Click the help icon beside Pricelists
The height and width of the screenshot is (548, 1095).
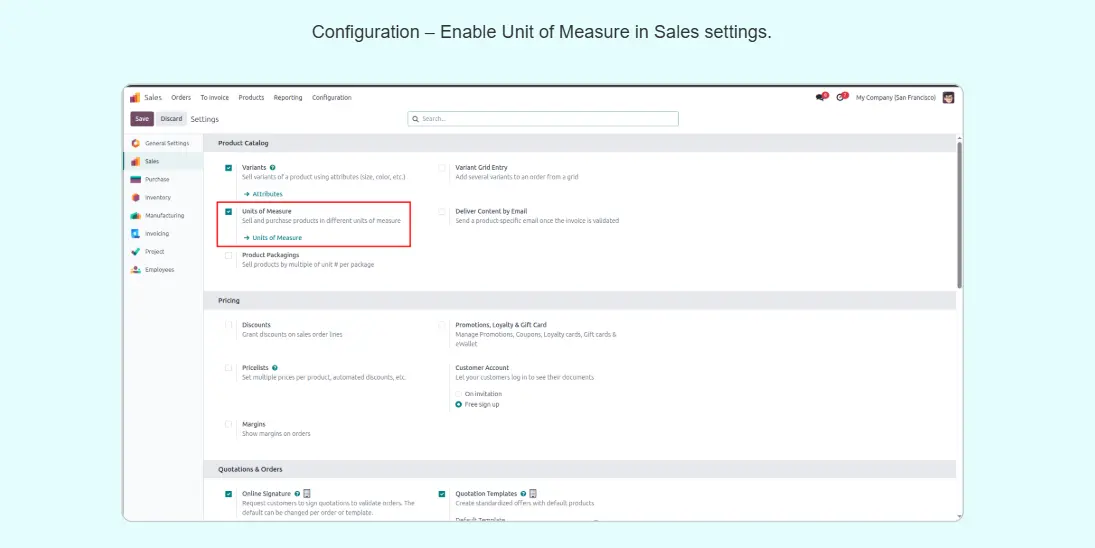pyautogui.click(x=275, y=368)
